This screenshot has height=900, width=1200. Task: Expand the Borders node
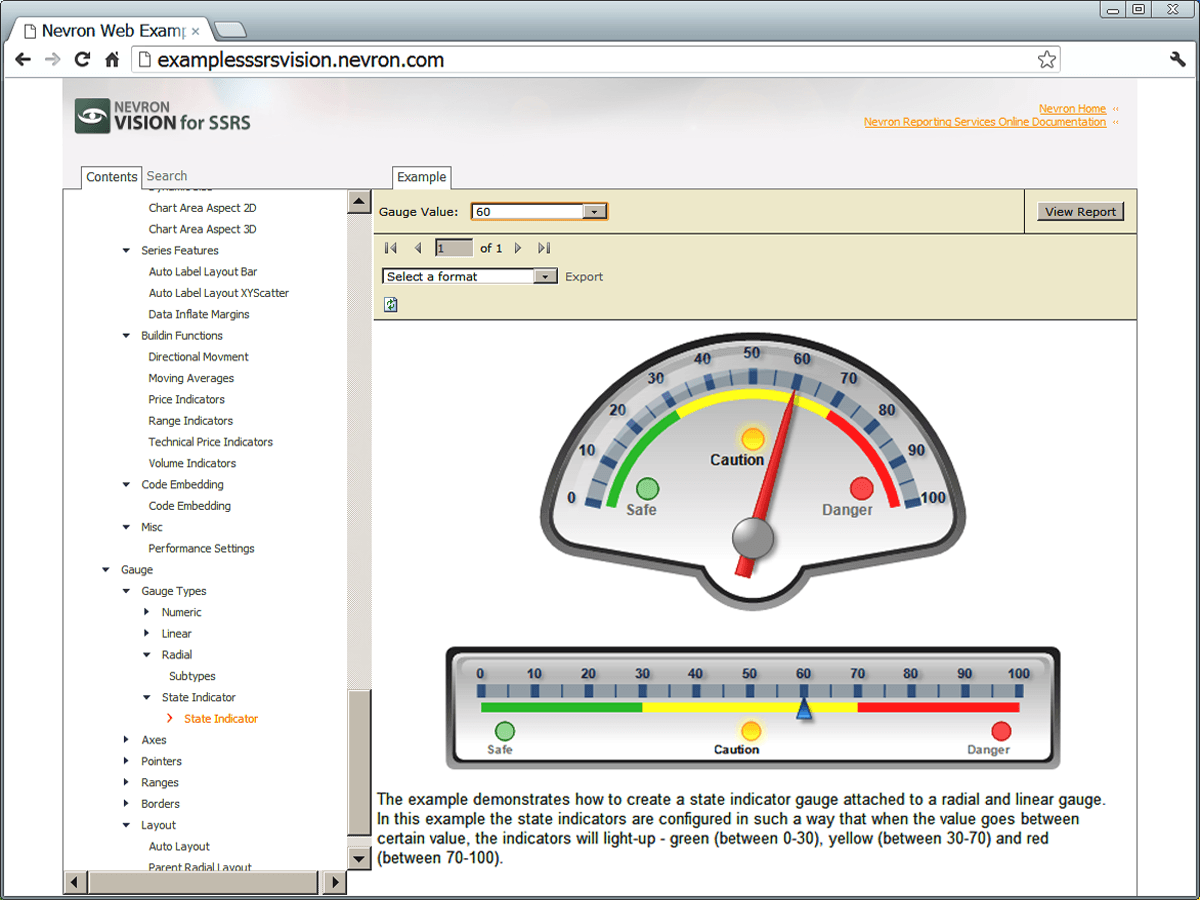click(x=126, y=804)
